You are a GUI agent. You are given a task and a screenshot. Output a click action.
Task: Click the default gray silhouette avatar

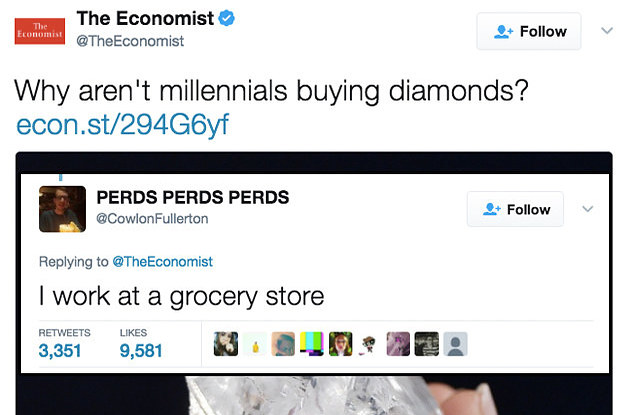click(x=454, y=343)
